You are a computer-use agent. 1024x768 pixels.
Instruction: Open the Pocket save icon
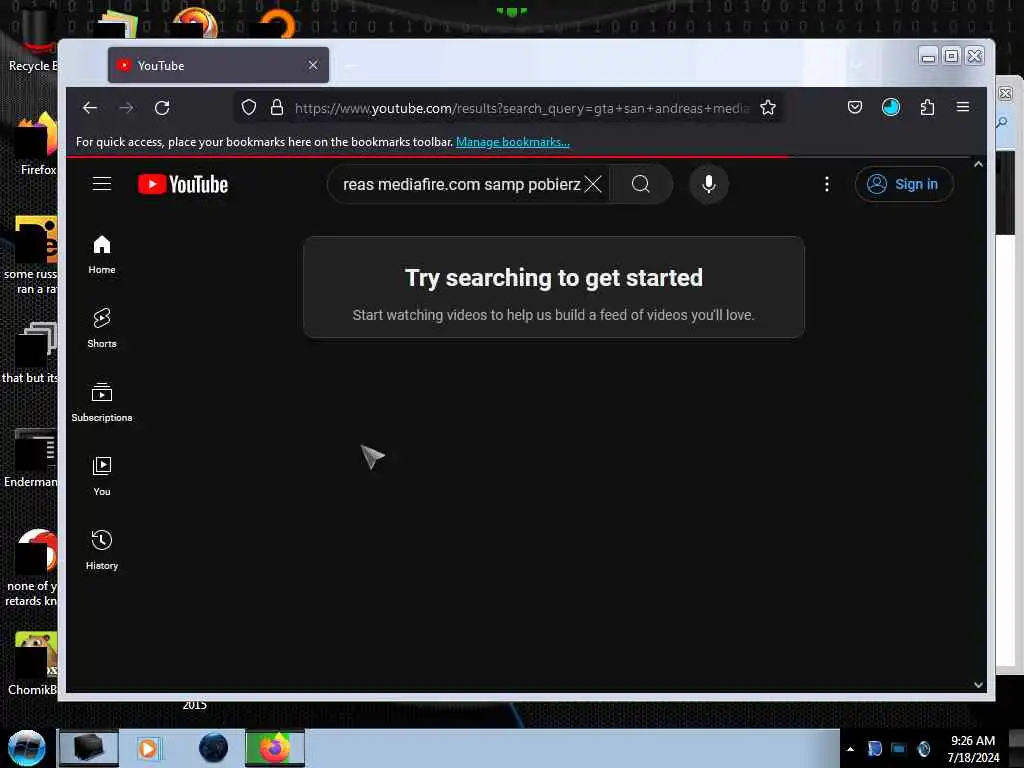click(x=855, y=107)
